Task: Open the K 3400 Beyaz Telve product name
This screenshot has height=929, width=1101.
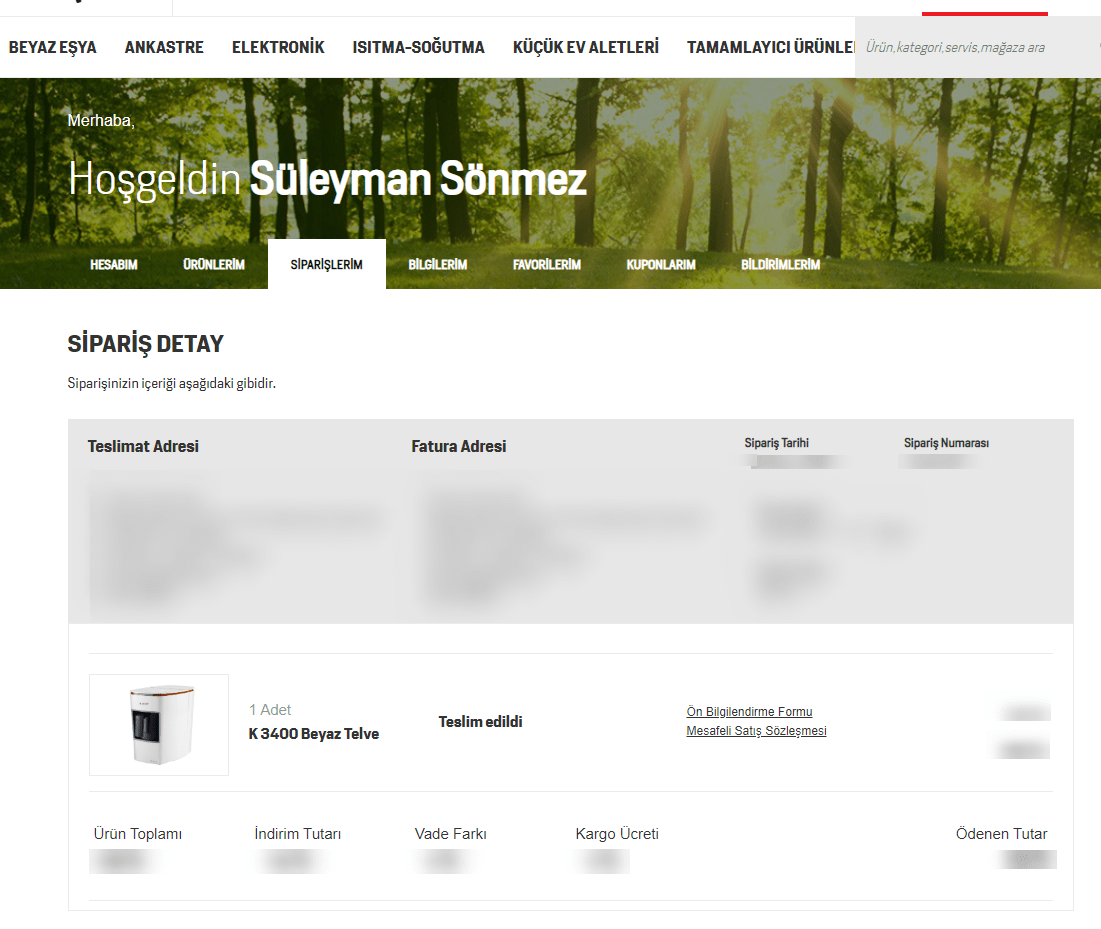Action: coord(313,734)
